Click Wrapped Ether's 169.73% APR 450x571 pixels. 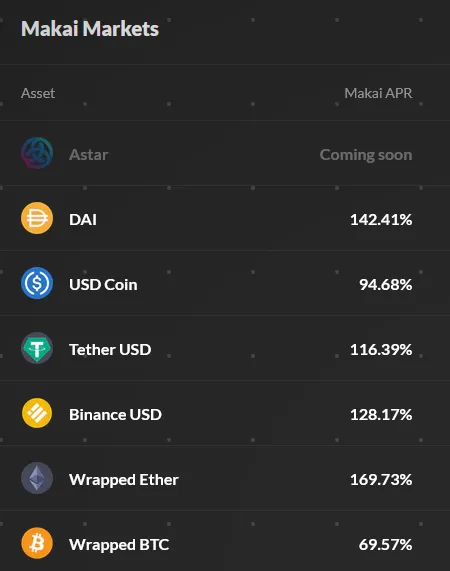[381, 480]
